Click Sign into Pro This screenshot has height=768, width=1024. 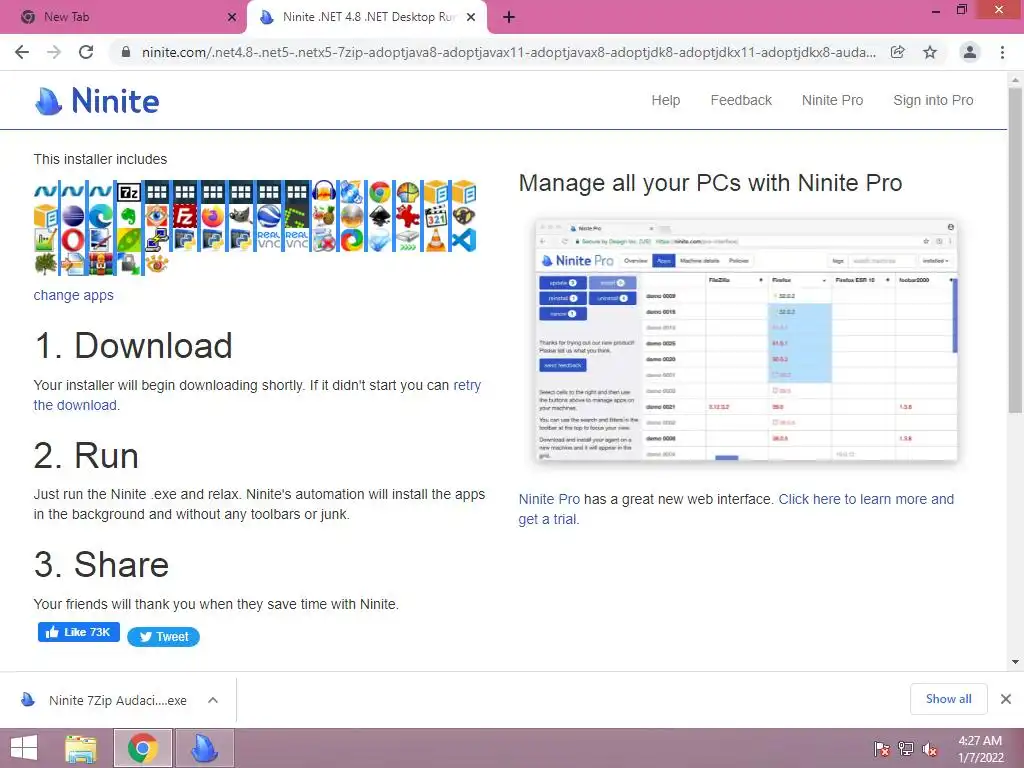[933, 100]
